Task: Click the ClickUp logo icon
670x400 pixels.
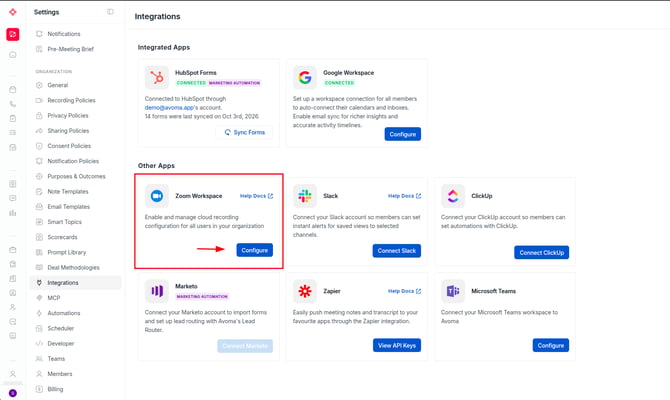Action: [453, 196]
